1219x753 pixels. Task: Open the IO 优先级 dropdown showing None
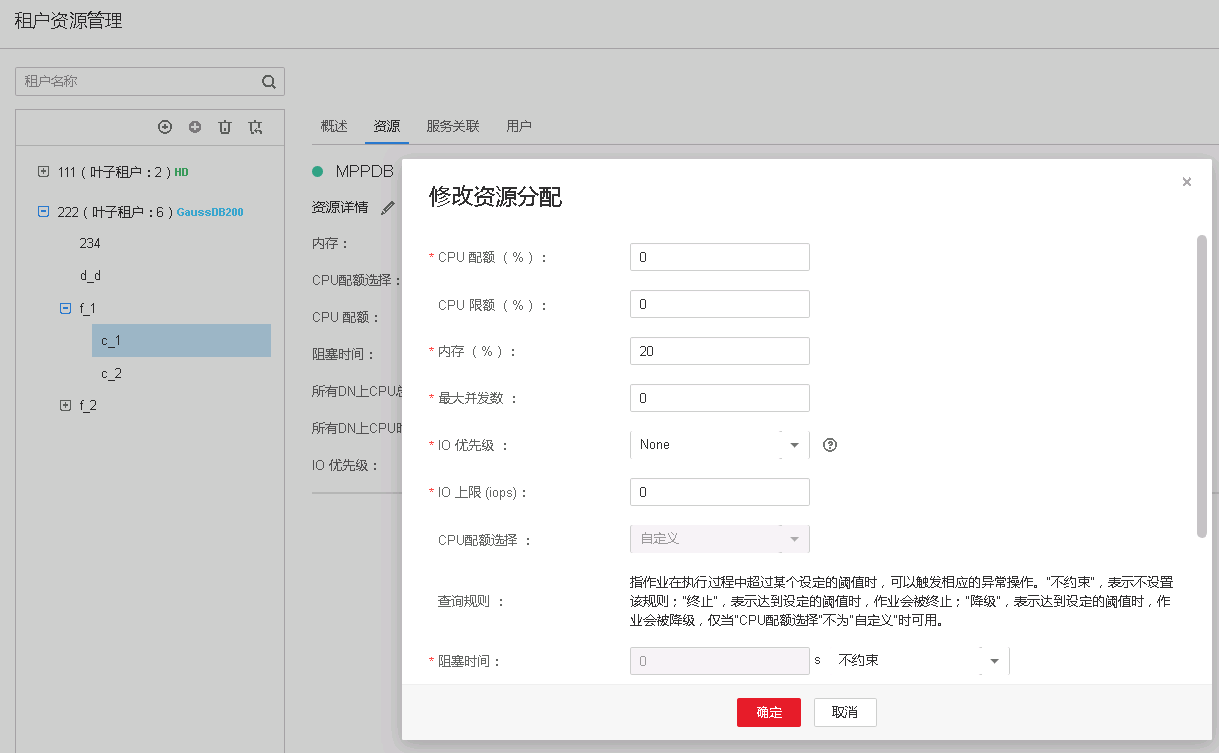[x=719, y=445]
